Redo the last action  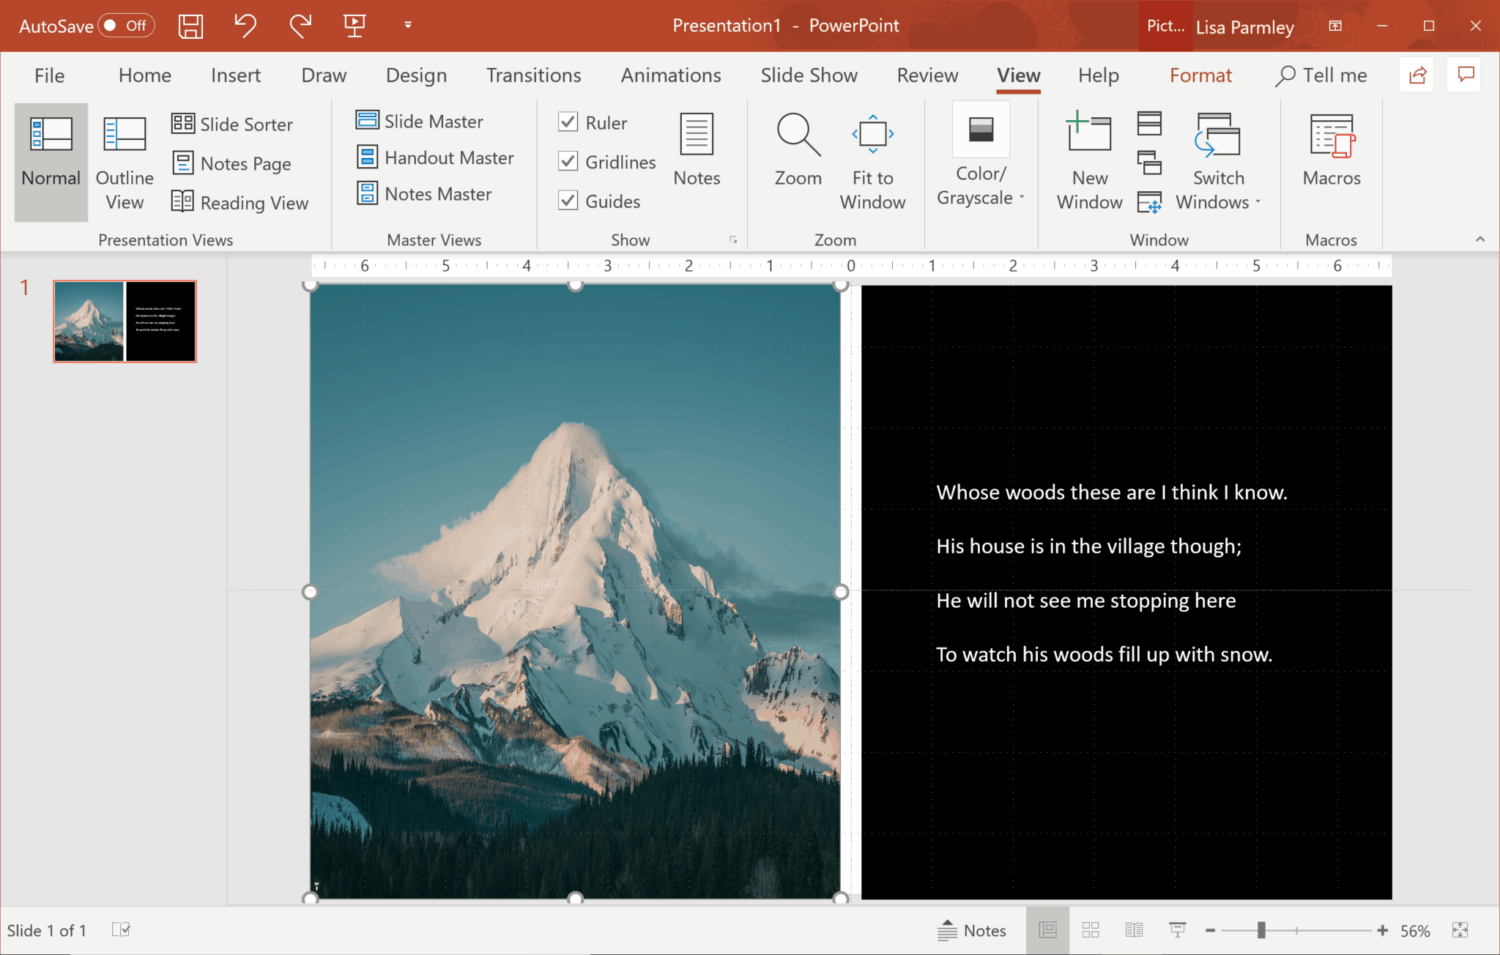click(300, 26)
